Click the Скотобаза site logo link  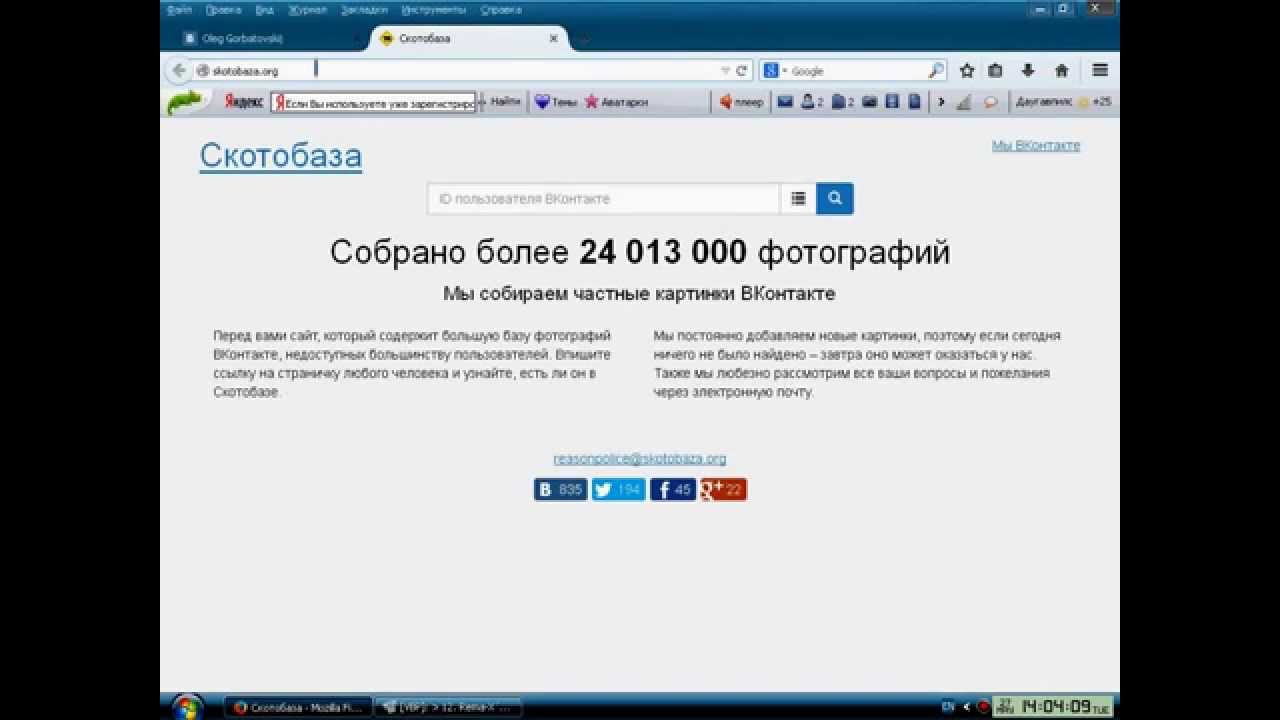coord(281,156)
